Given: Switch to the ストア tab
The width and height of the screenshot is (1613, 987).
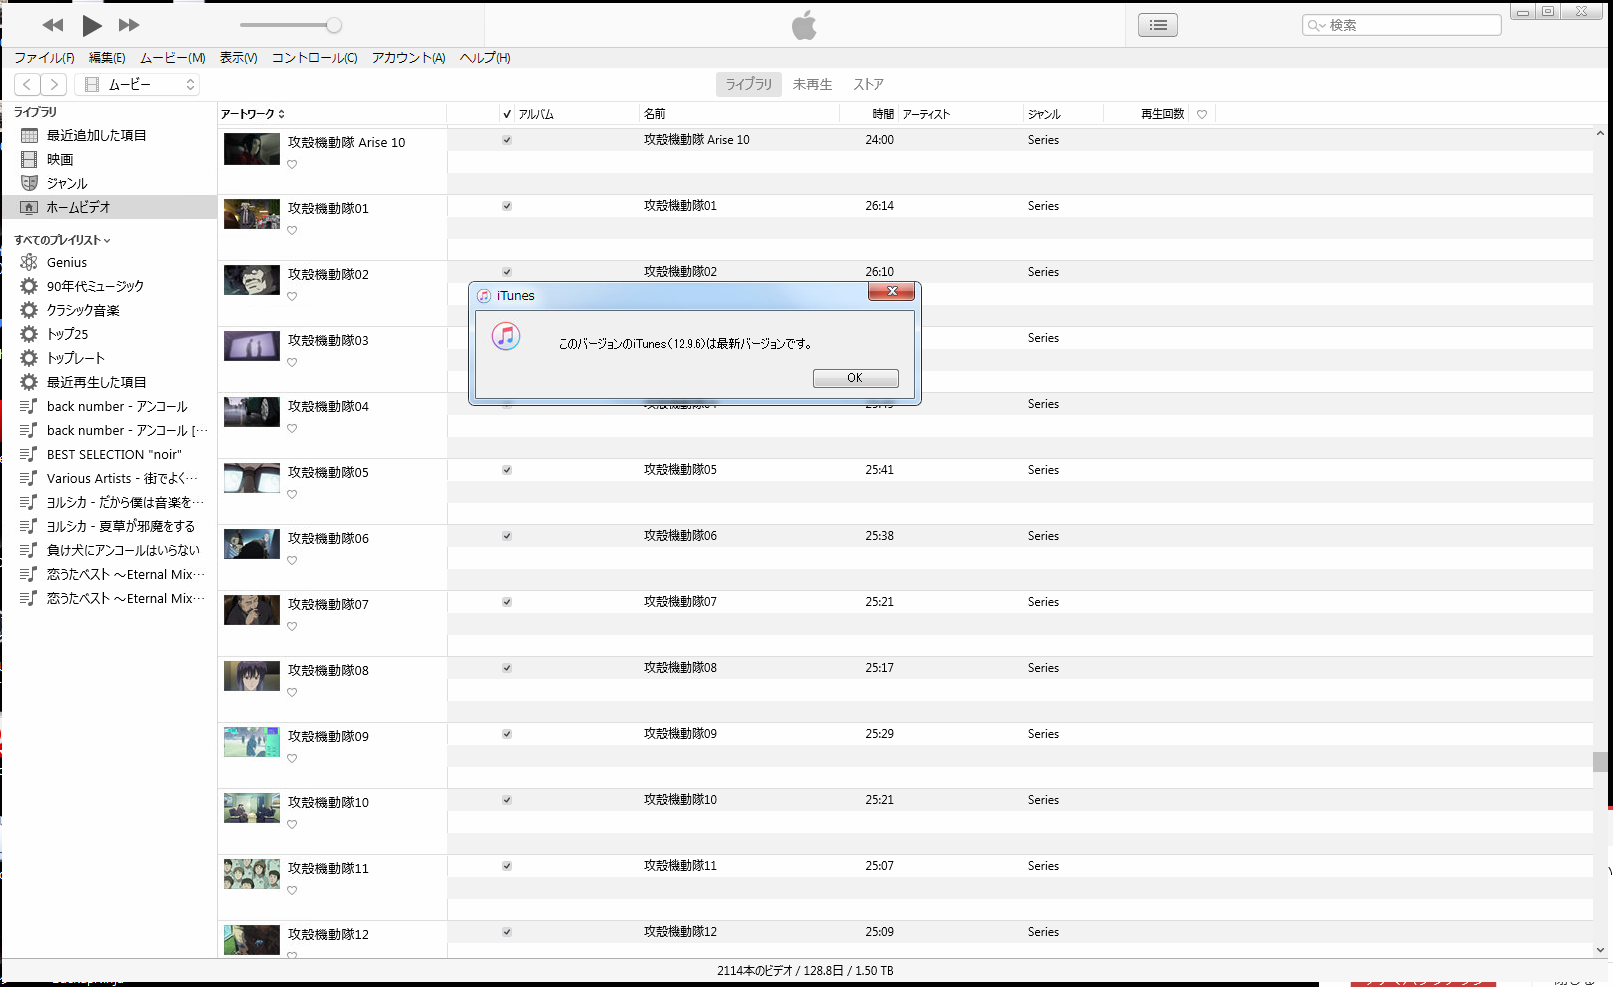Looking at the screenshot, I should coord(869,85).
